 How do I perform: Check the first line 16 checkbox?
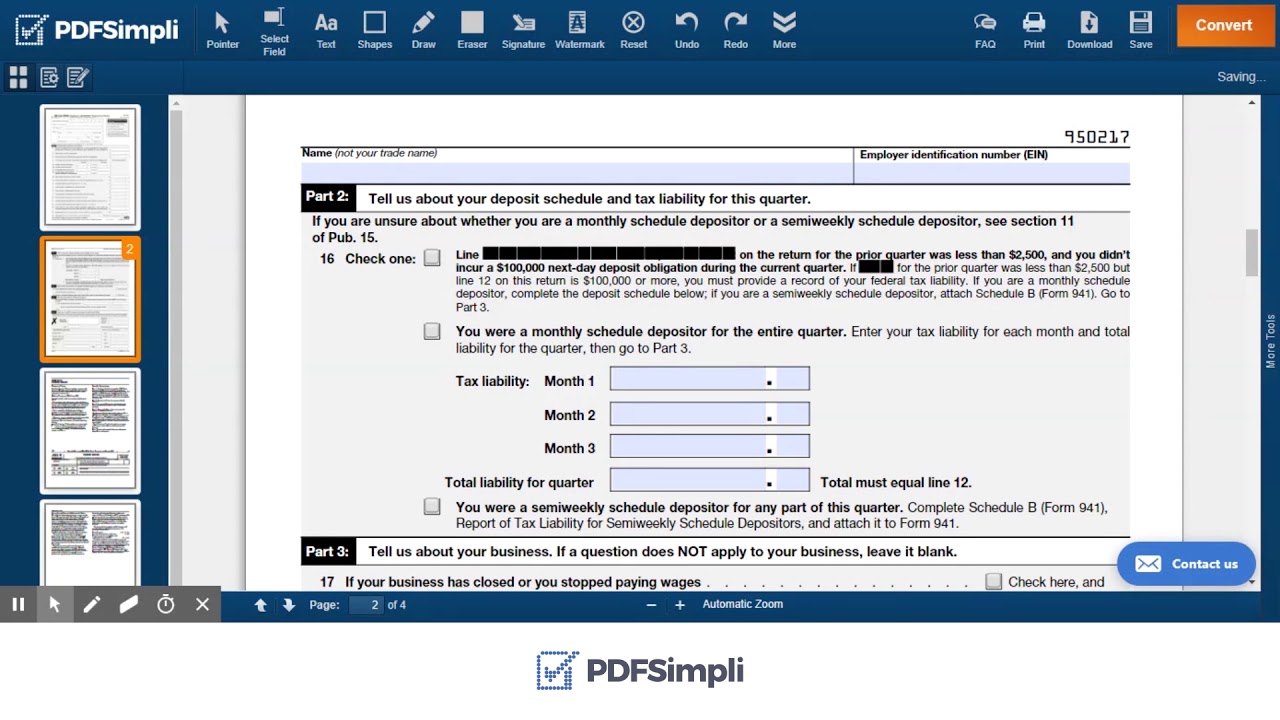point(432,258)
